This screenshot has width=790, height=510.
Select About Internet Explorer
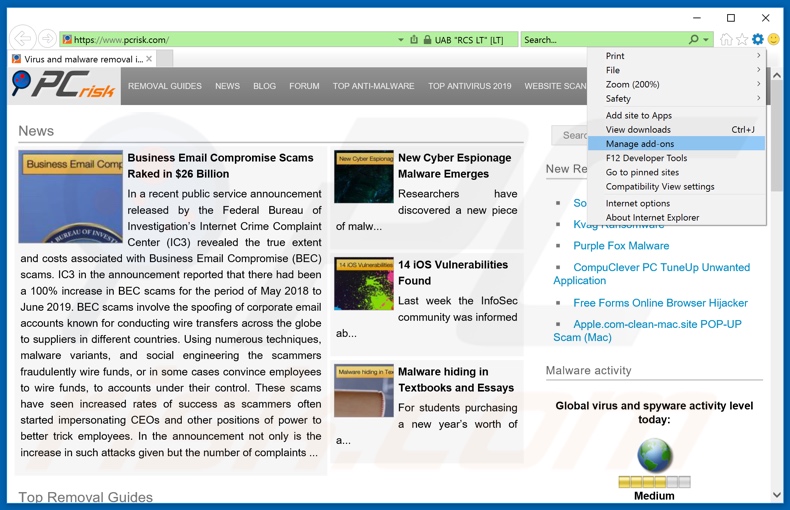coord(677,217)
